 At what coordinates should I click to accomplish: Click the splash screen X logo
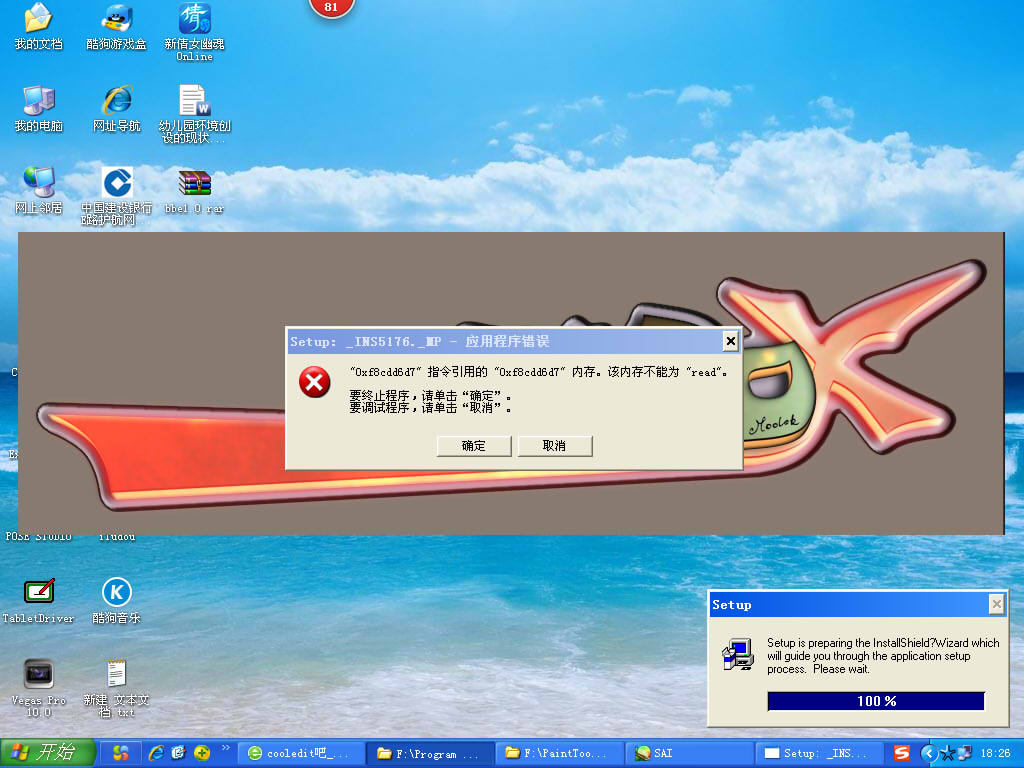point(849,356)
